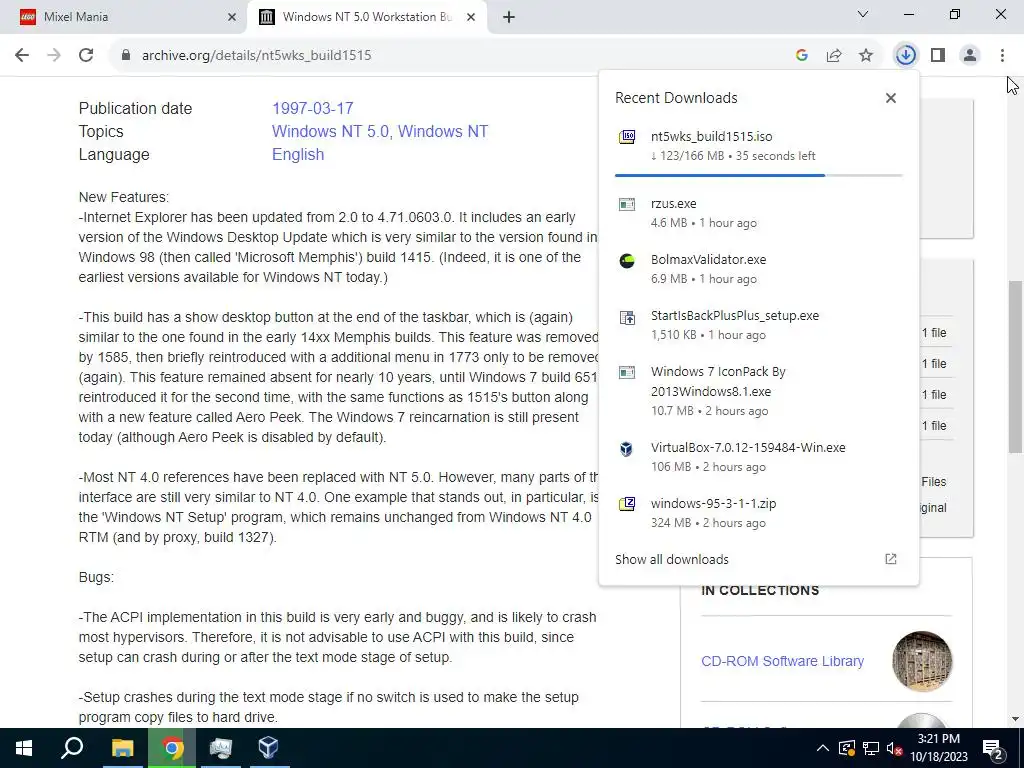The width and height of the screenshot is (1024, 768).
Task: Click the ISO file icon of nt5wks_build1515.iso
Action: click(x=627, y=136)
